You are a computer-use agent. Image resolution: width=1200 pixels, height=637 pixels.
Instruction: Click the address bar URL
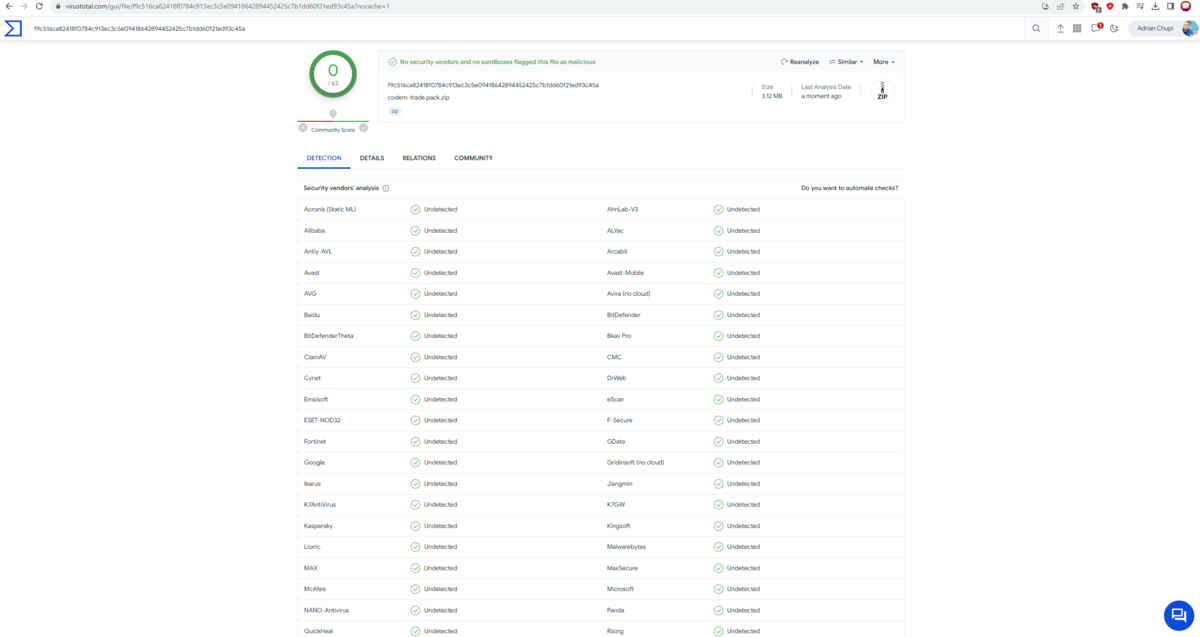[228, 6]
